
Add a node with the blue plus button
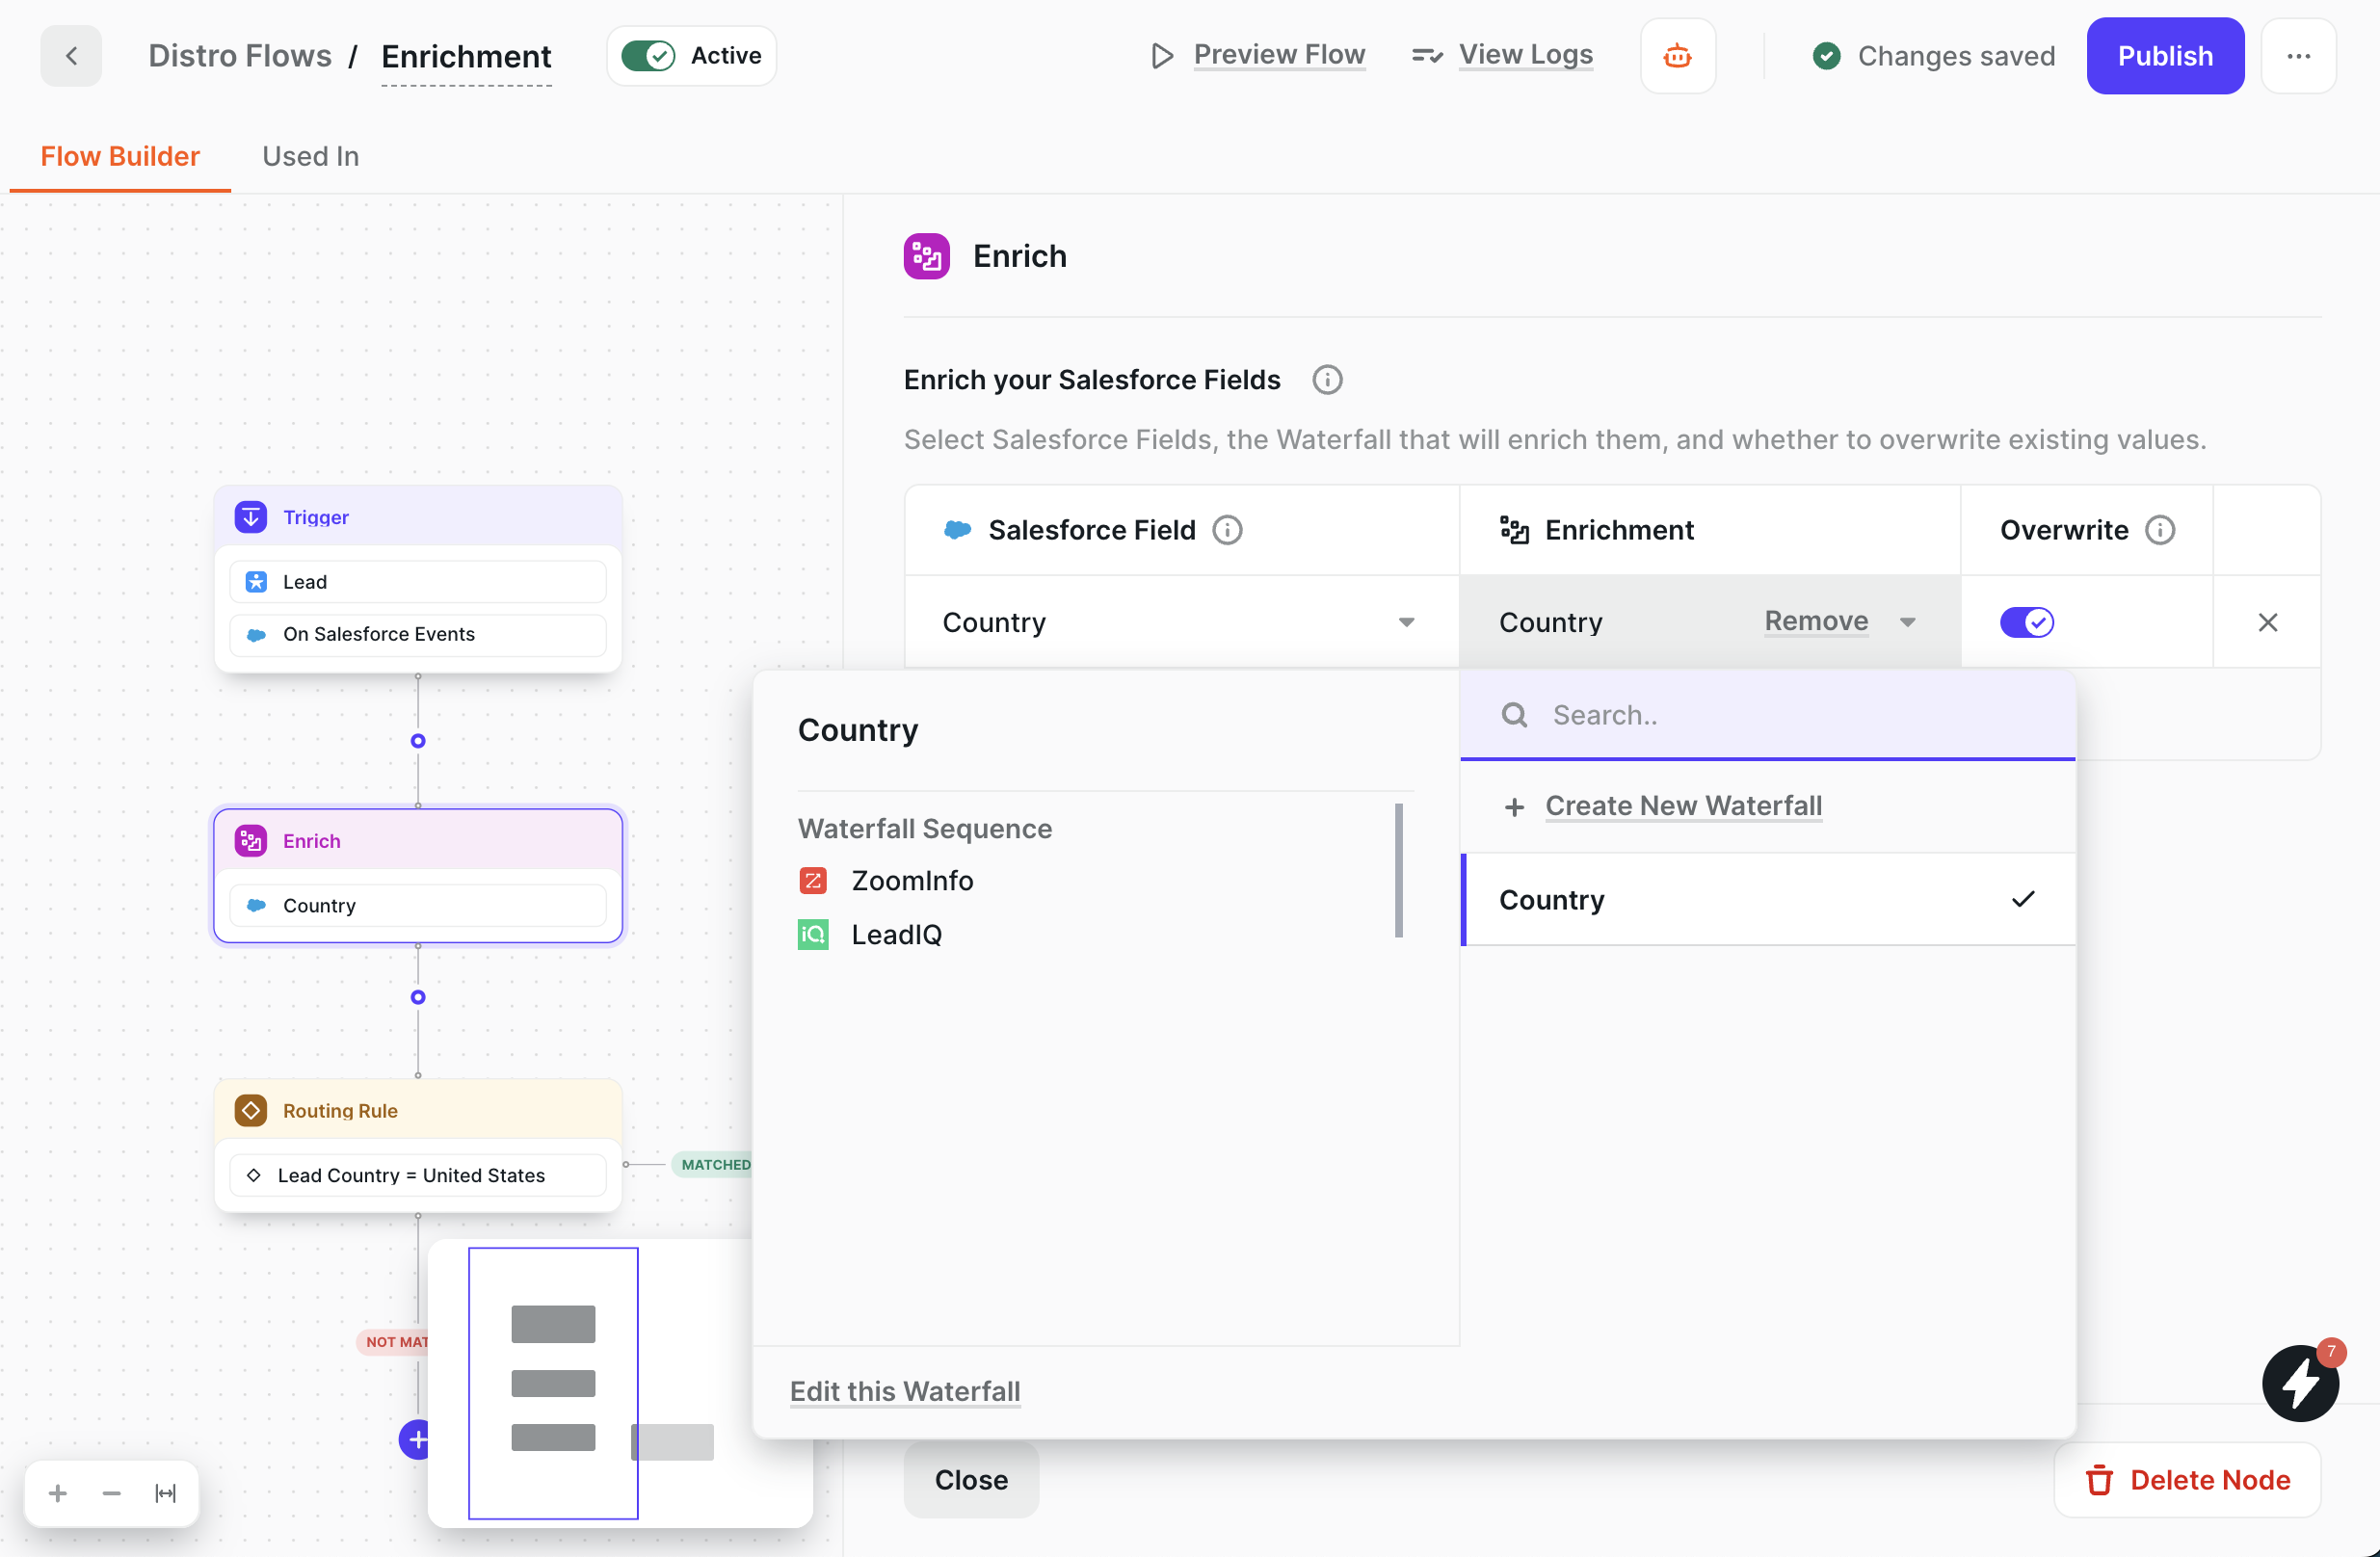pyautogui.click(x=414, y=1439)
